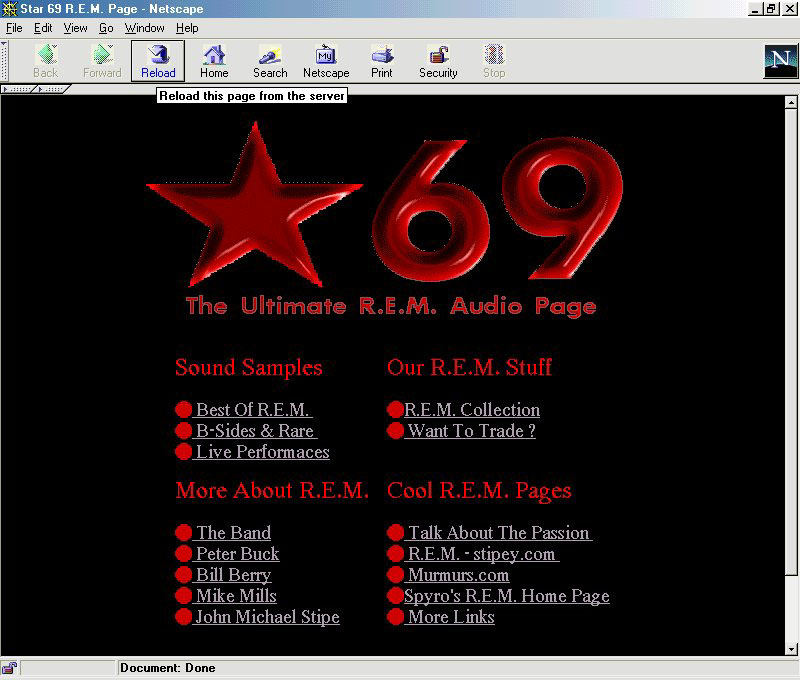Click the red bullet beside Talk About The Passion
Viewport: 800px width, 681px height.
tap(395, 533)
